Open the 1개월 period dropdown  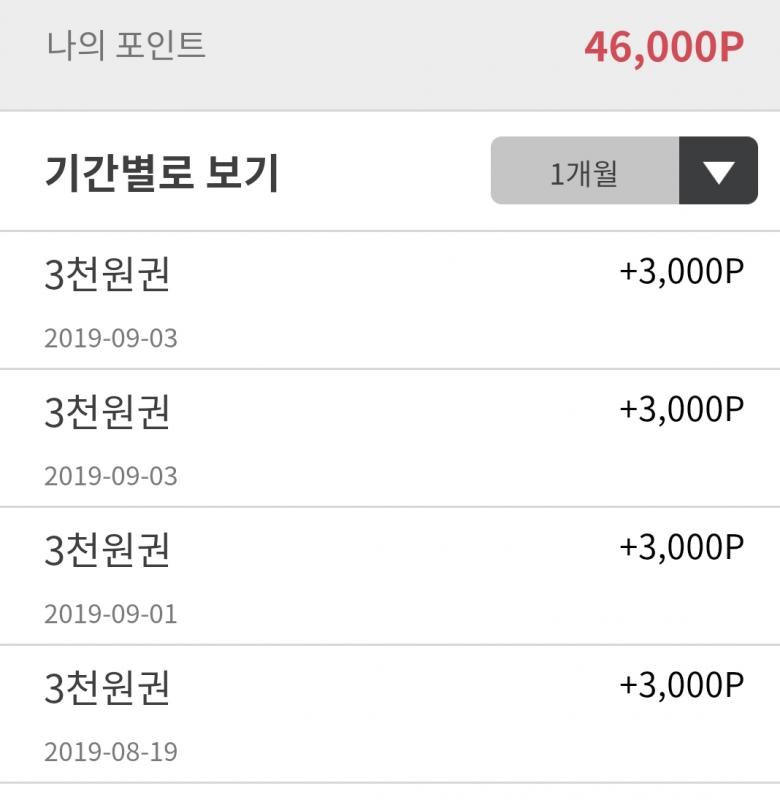585,171
